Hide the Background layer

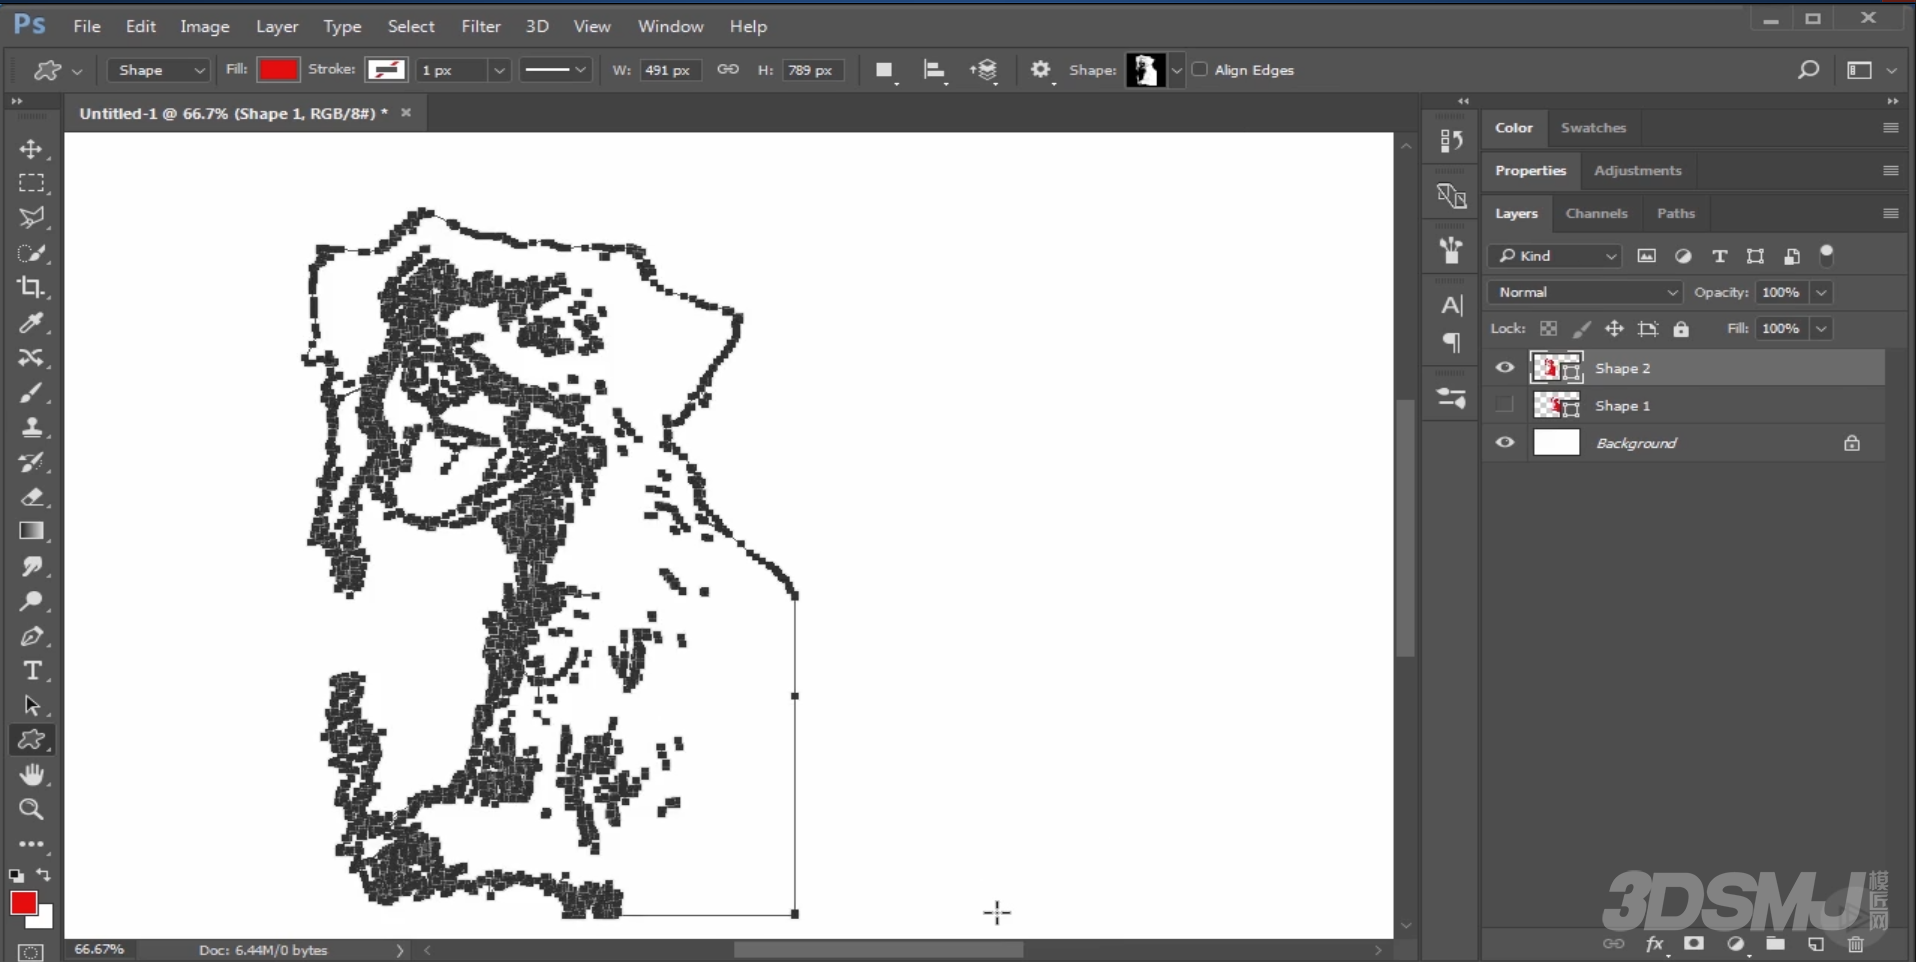[x=1505, y=442]
